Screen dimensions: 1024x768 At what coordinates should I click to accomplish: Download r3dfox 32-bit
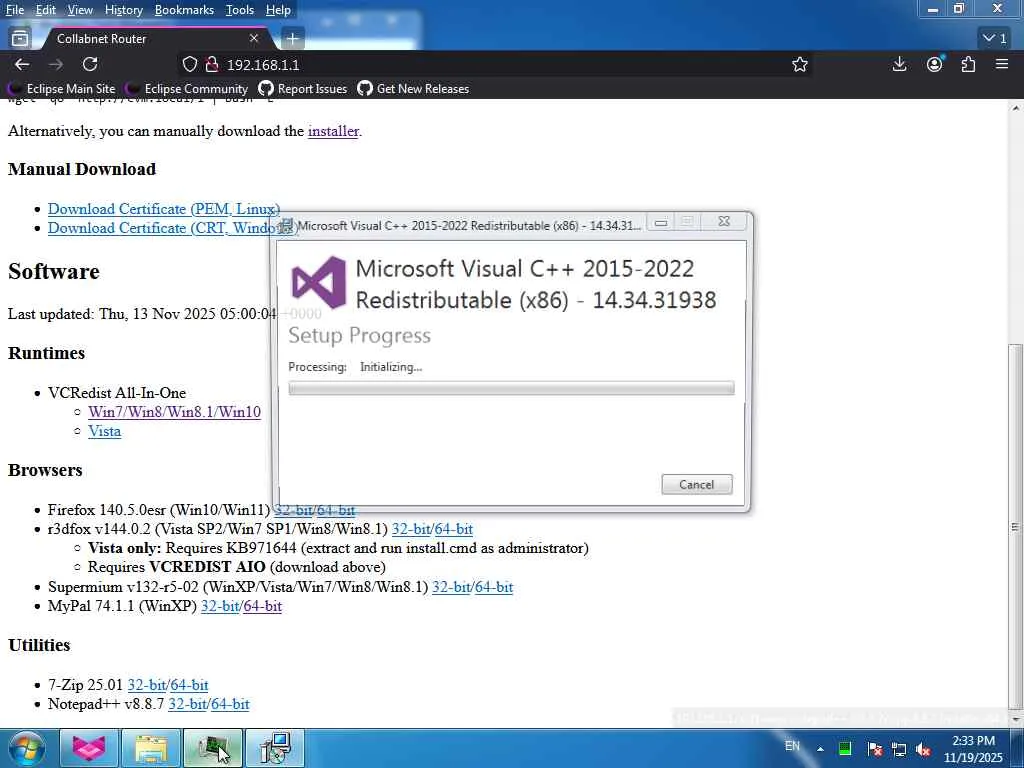coord(411,529)
